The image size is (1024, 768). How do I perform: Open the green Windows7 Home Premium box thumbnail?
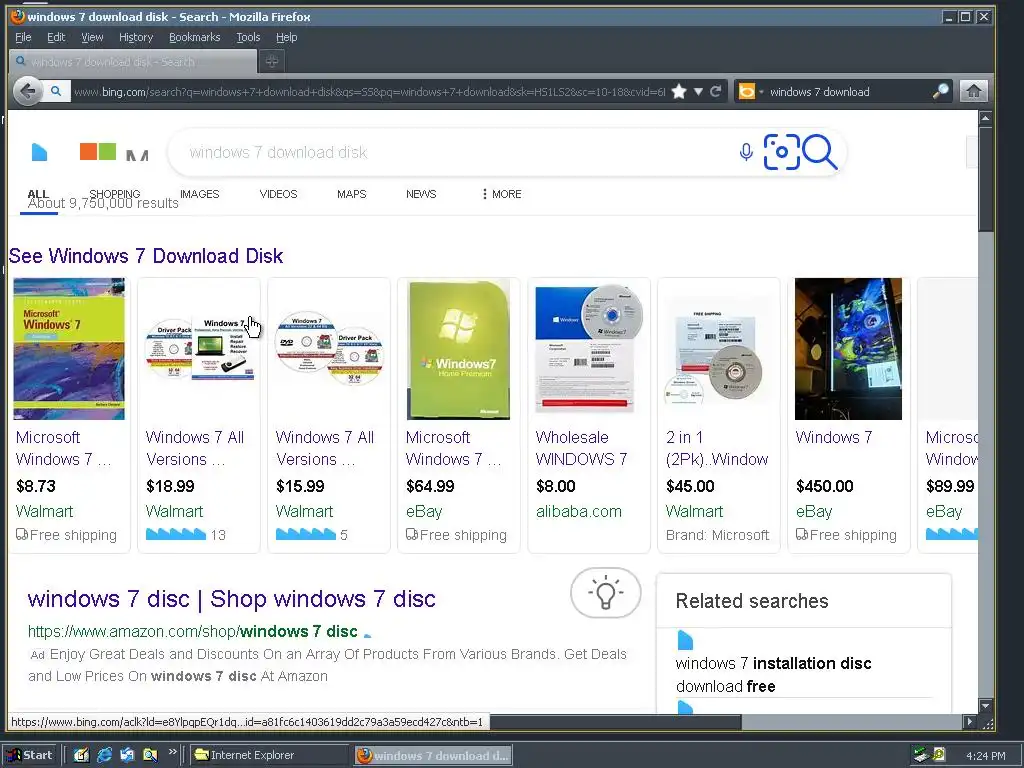[458, 349]
